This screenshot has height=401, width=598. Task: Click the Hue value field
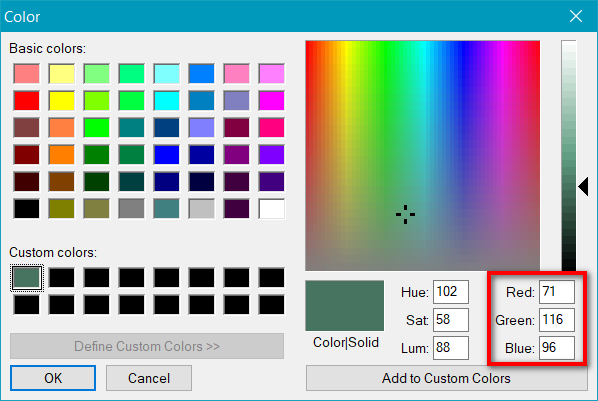tap(451, 292)
